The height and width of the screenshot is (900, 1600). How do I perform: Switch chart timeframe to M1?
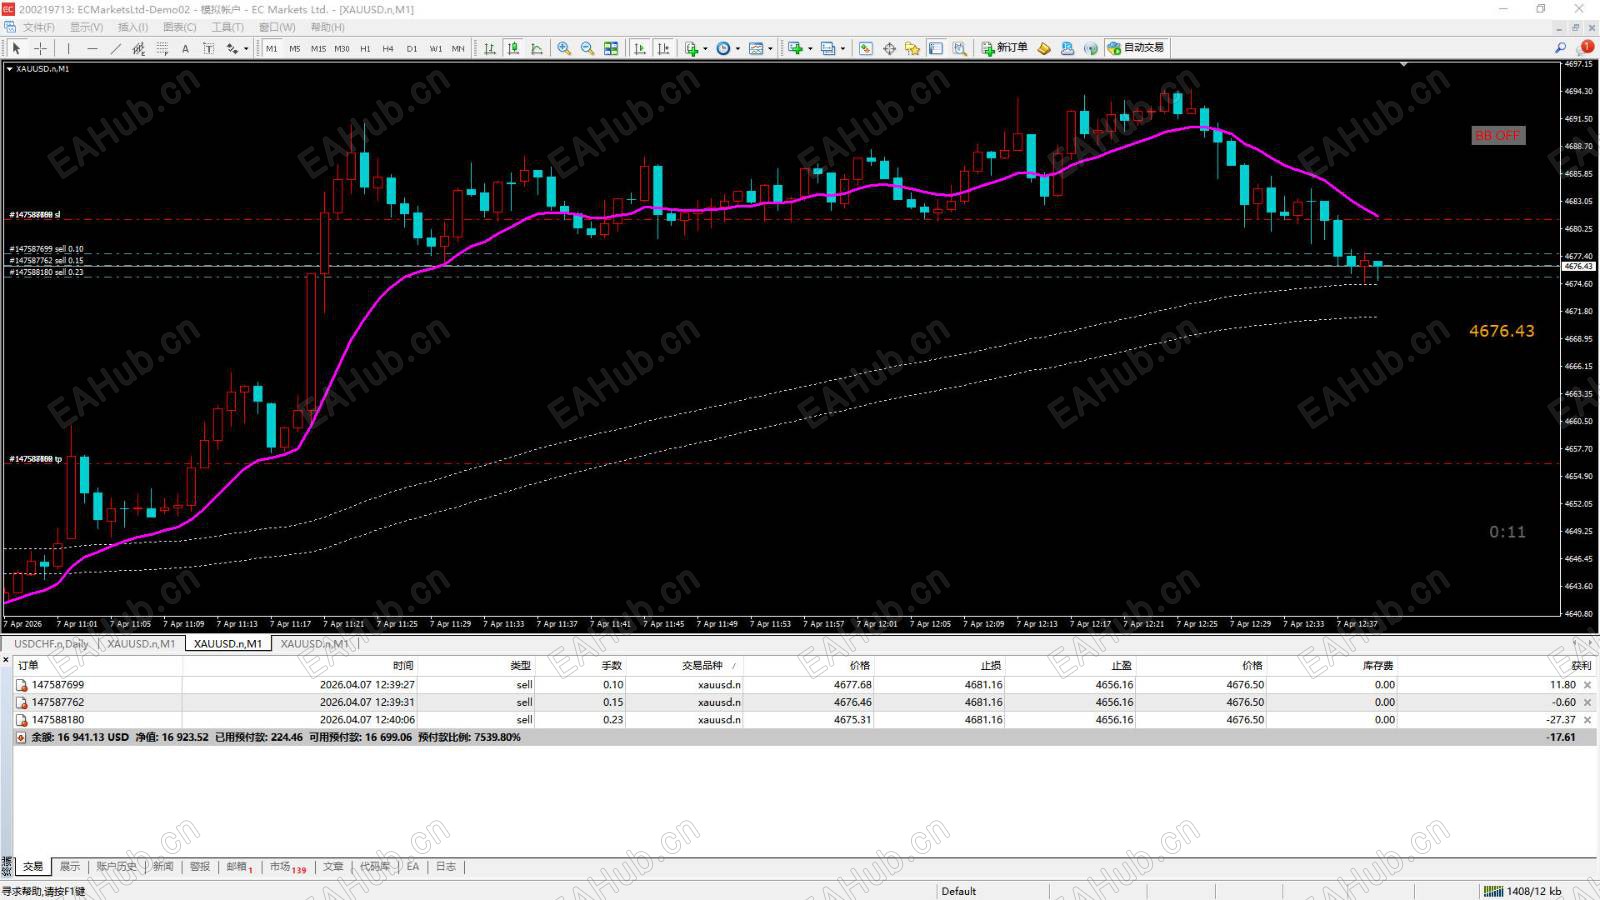(271, 48)
